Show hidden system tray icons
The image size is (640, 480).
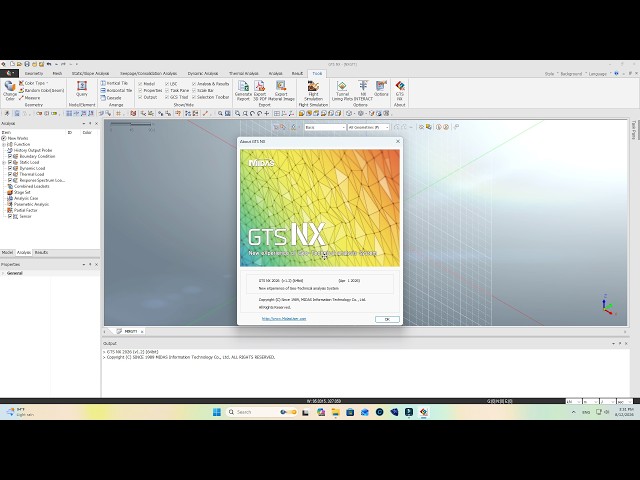pyautogui.click(x=573, y=412)
